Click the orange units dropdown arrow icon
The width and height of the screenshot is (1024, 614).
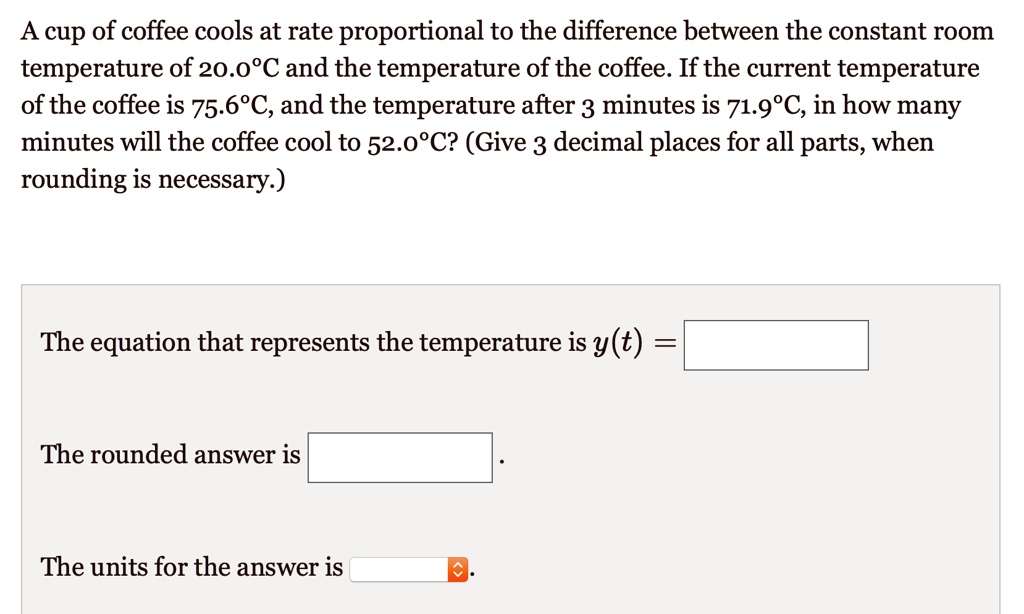458,570
